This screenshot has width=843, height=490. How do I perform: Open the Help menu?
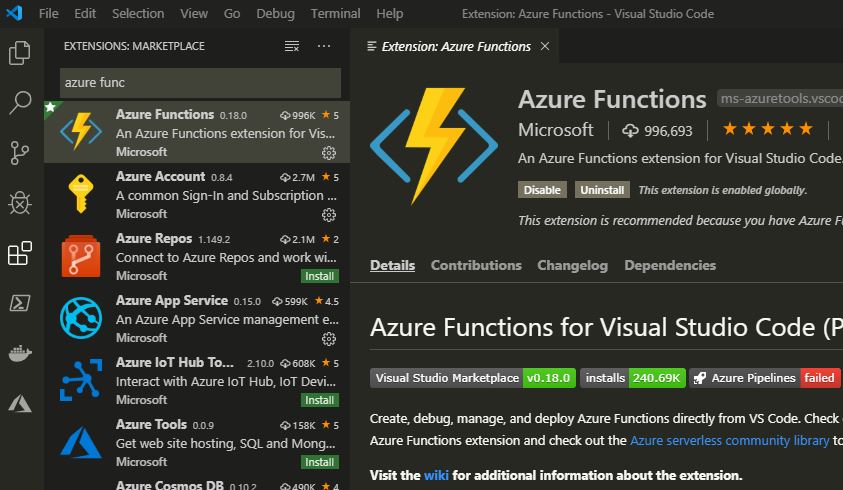click(x=389, y=13)
